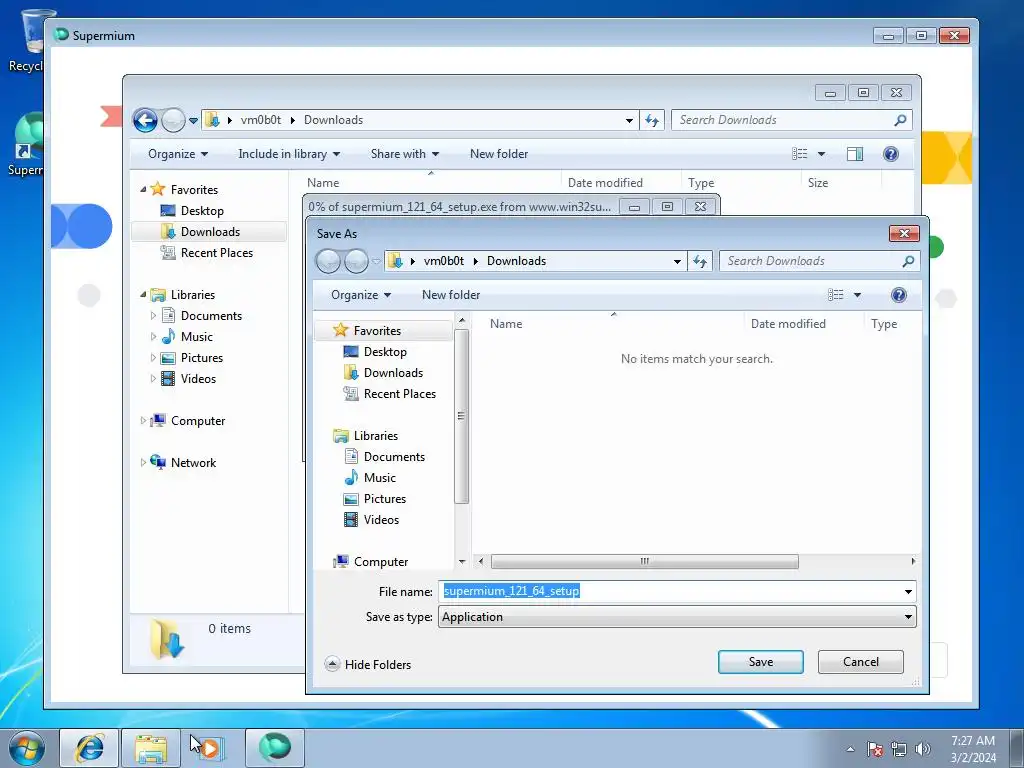Open Organize menu in Save As dialog
Screen dimensions: 1024x768
pyautogui.click(x=360, y=295)
